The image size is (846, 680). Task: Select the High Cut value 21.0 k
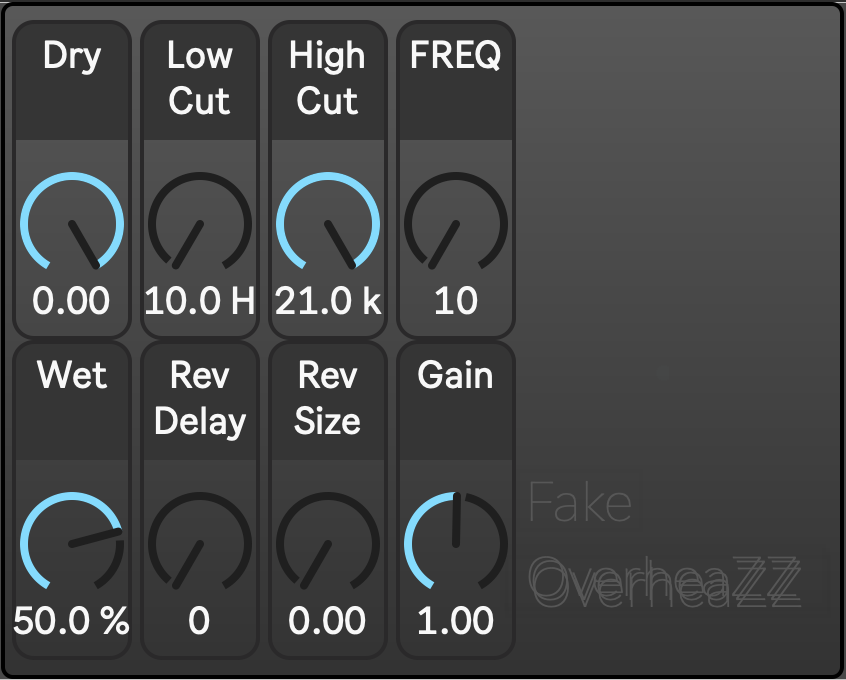click(327, 301)
